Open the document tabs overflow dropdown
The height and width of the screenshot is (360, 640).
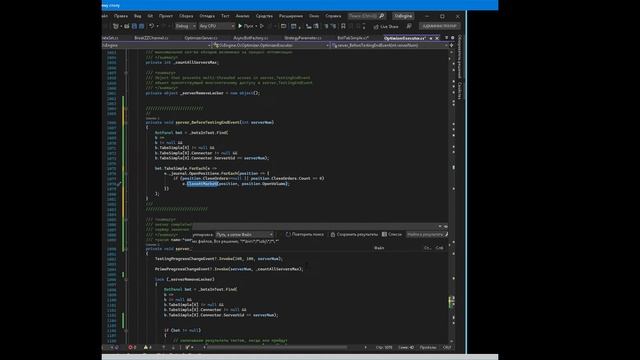click(447, 38)
